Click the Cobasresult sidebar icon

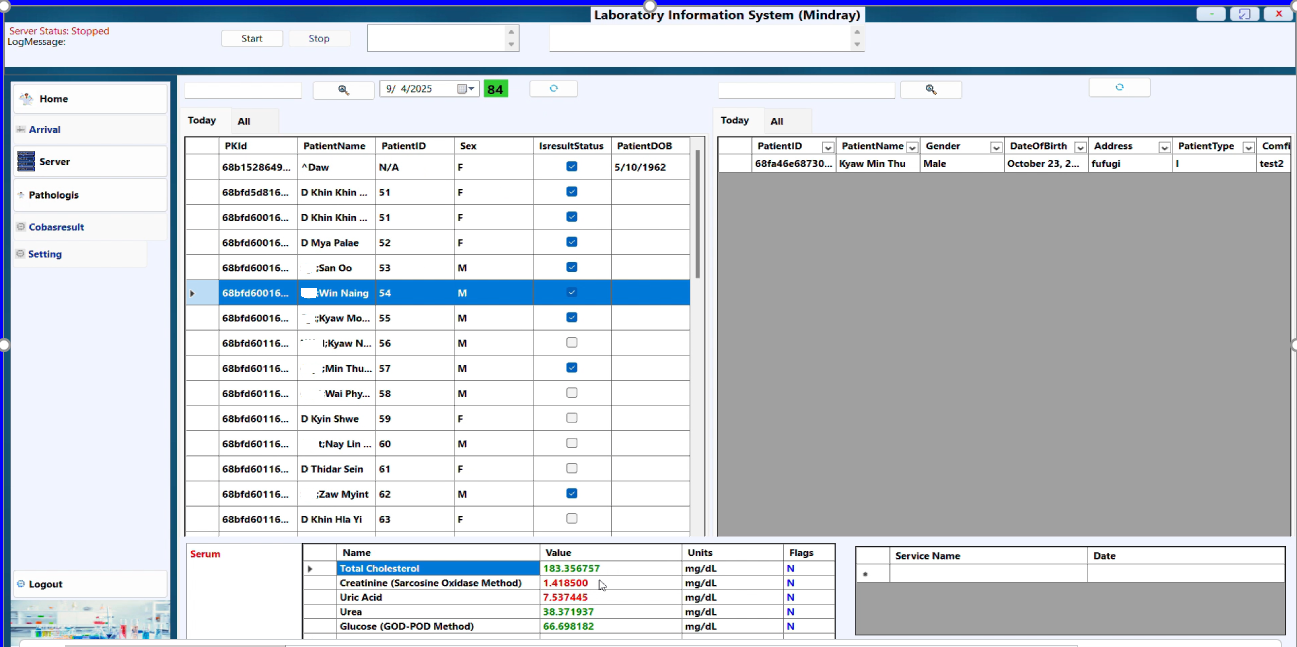(x=20, y=227)
